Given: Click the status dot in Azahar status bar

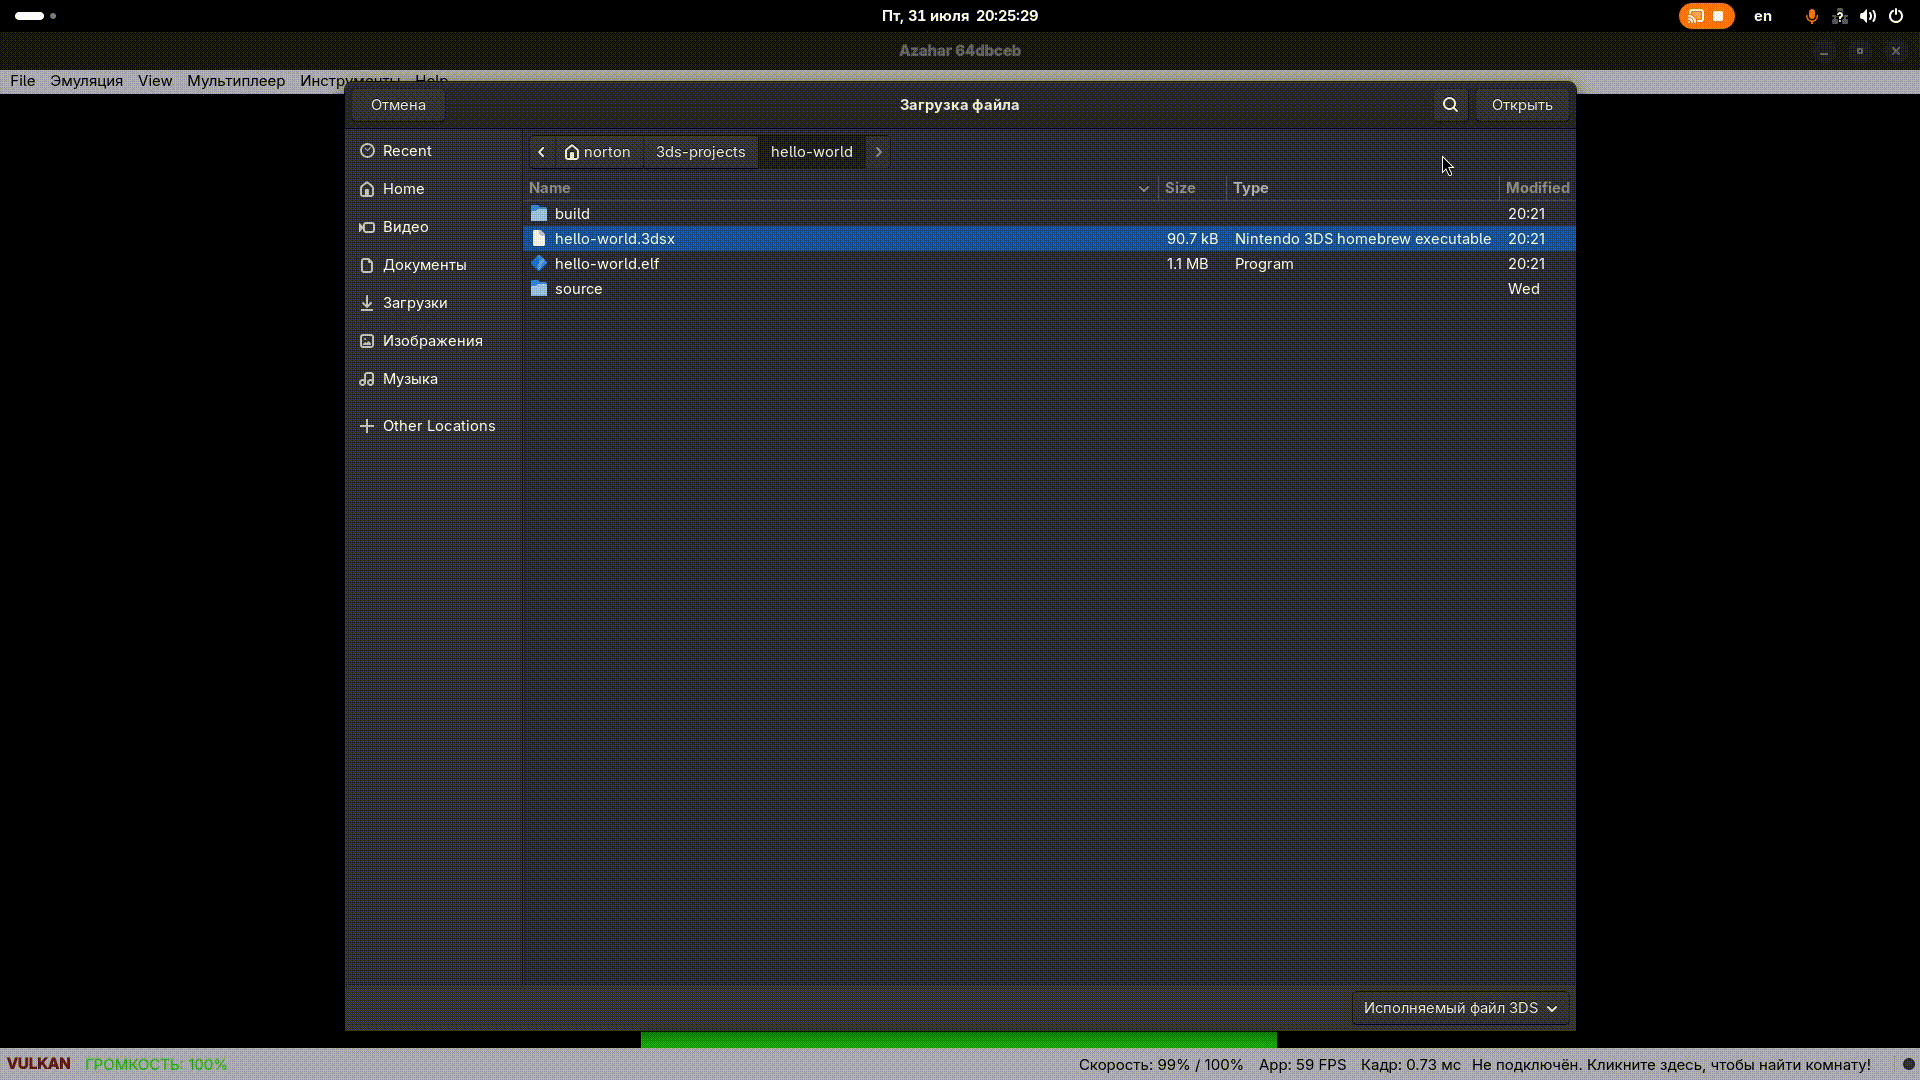Looking at the screenshot, I should 1908,1064.
